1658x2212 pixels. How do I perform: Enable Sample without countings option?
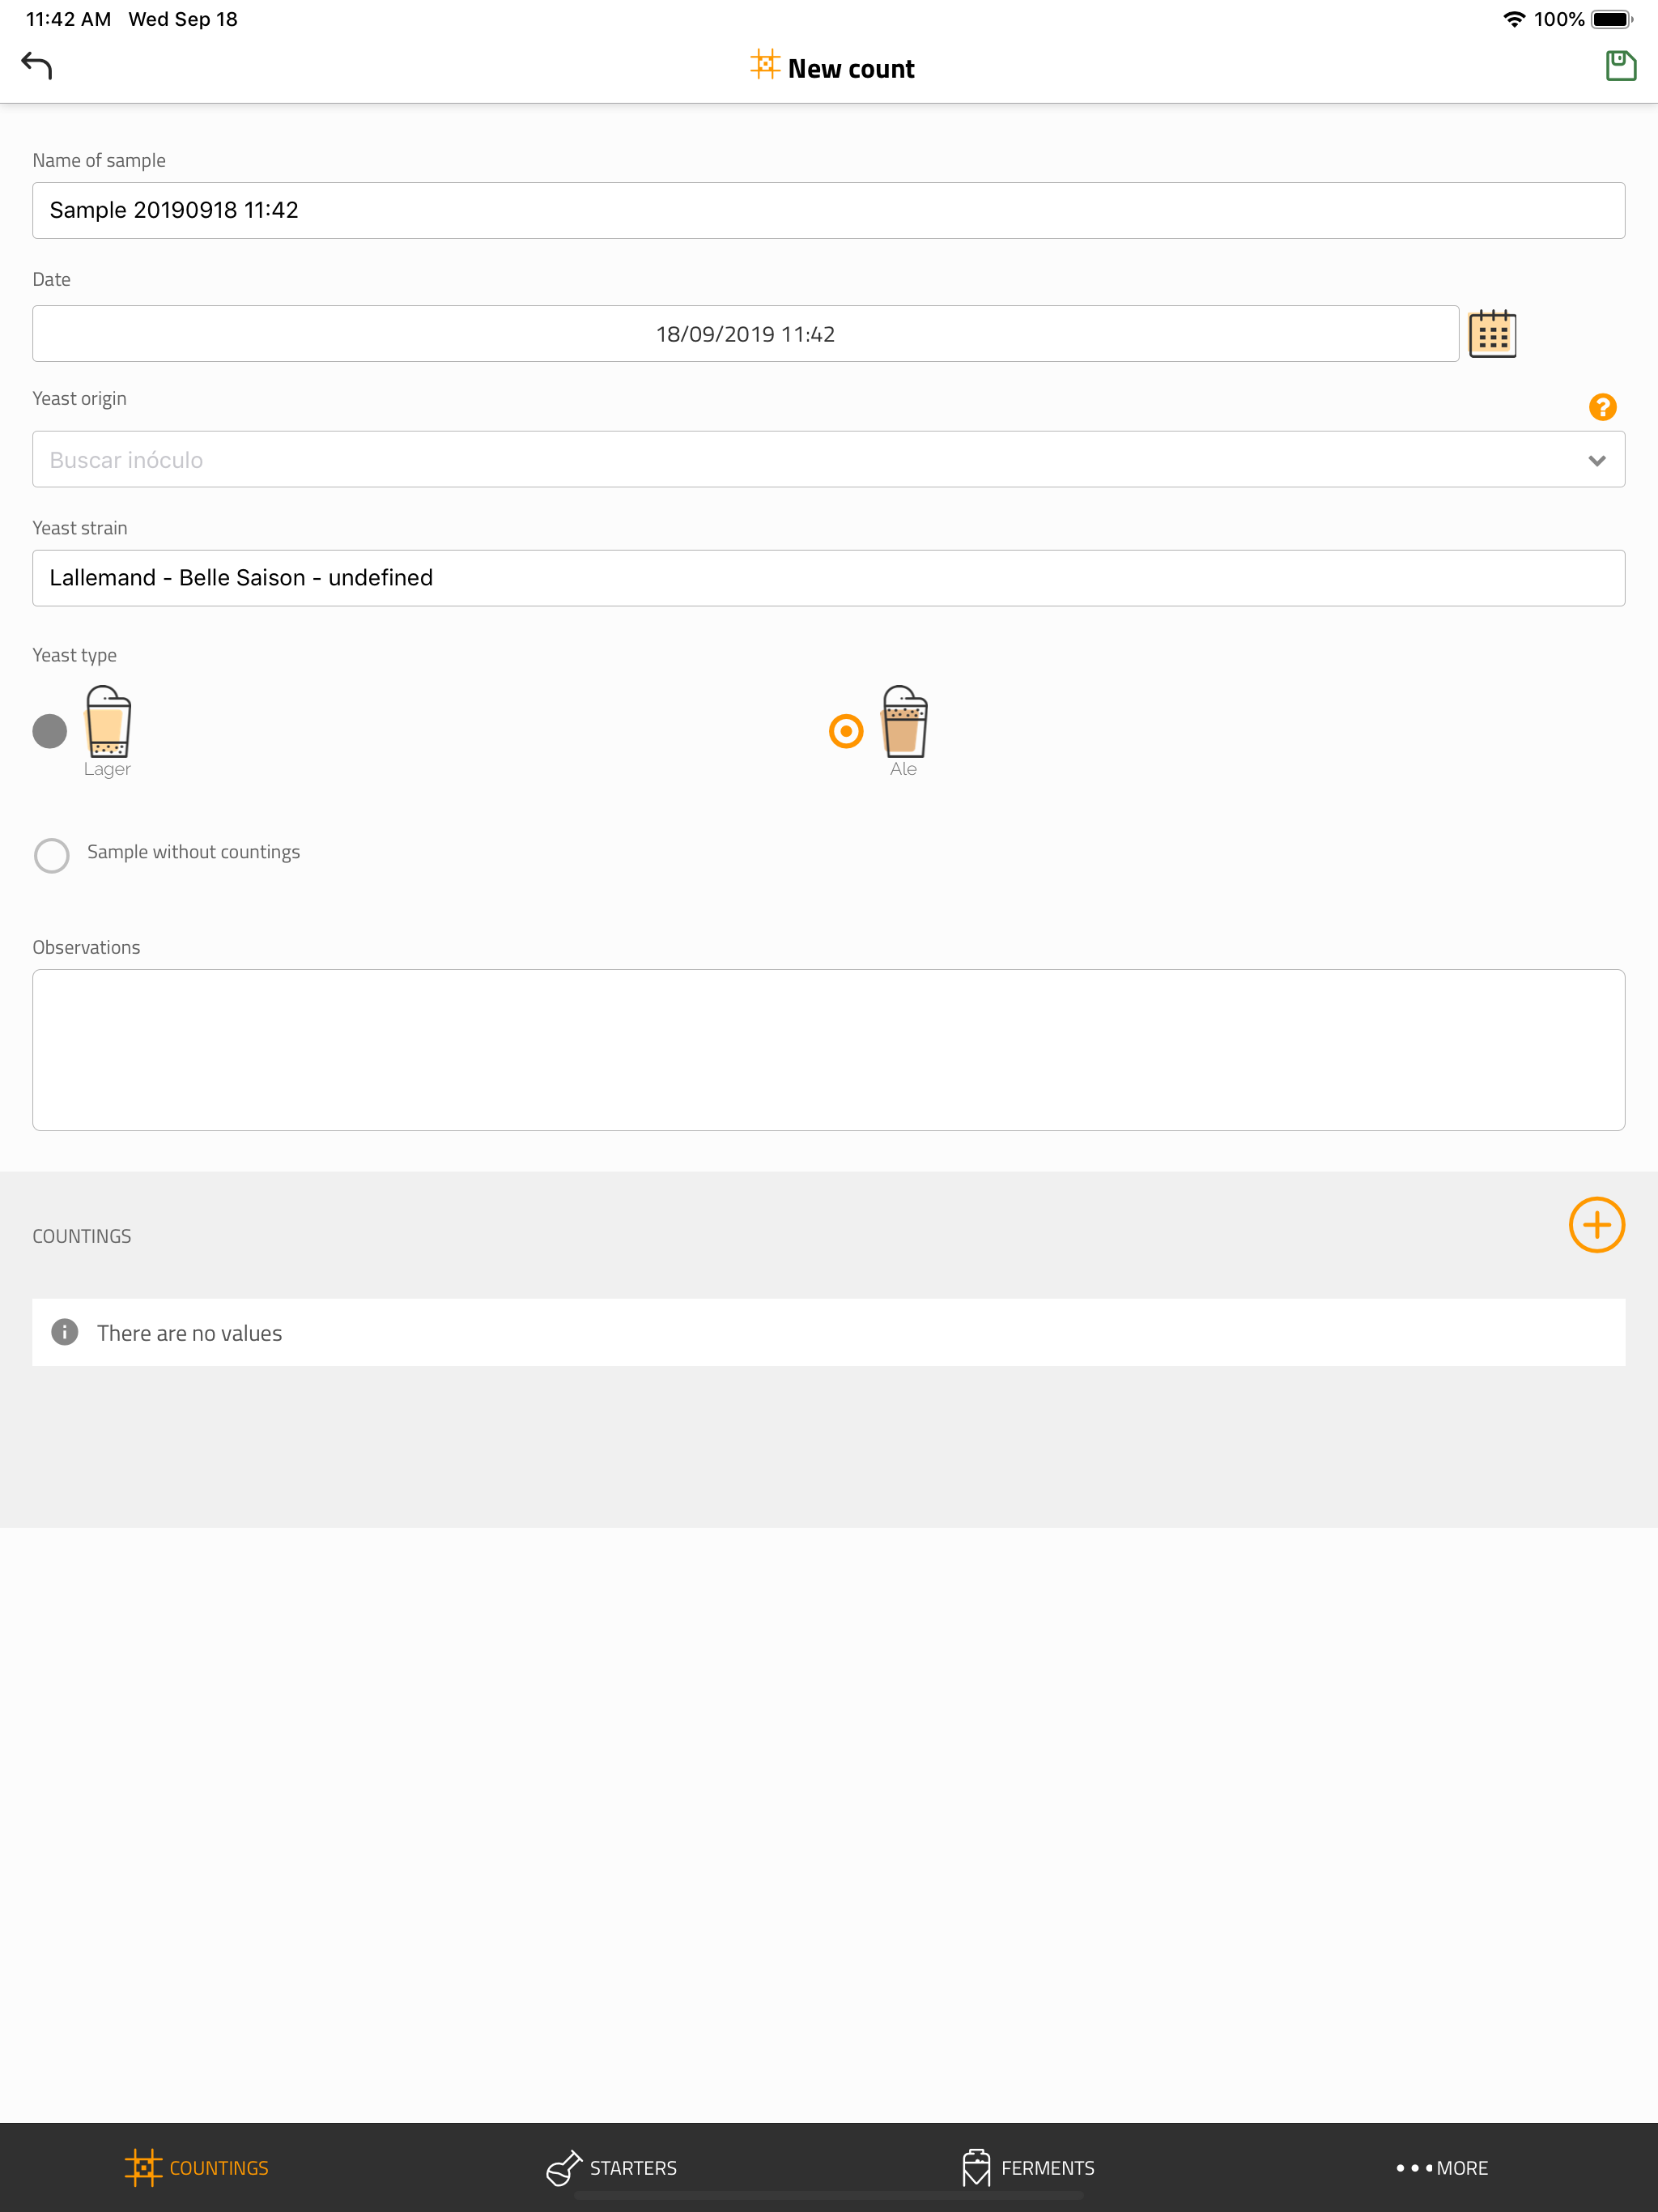click(x=52, y=855)
